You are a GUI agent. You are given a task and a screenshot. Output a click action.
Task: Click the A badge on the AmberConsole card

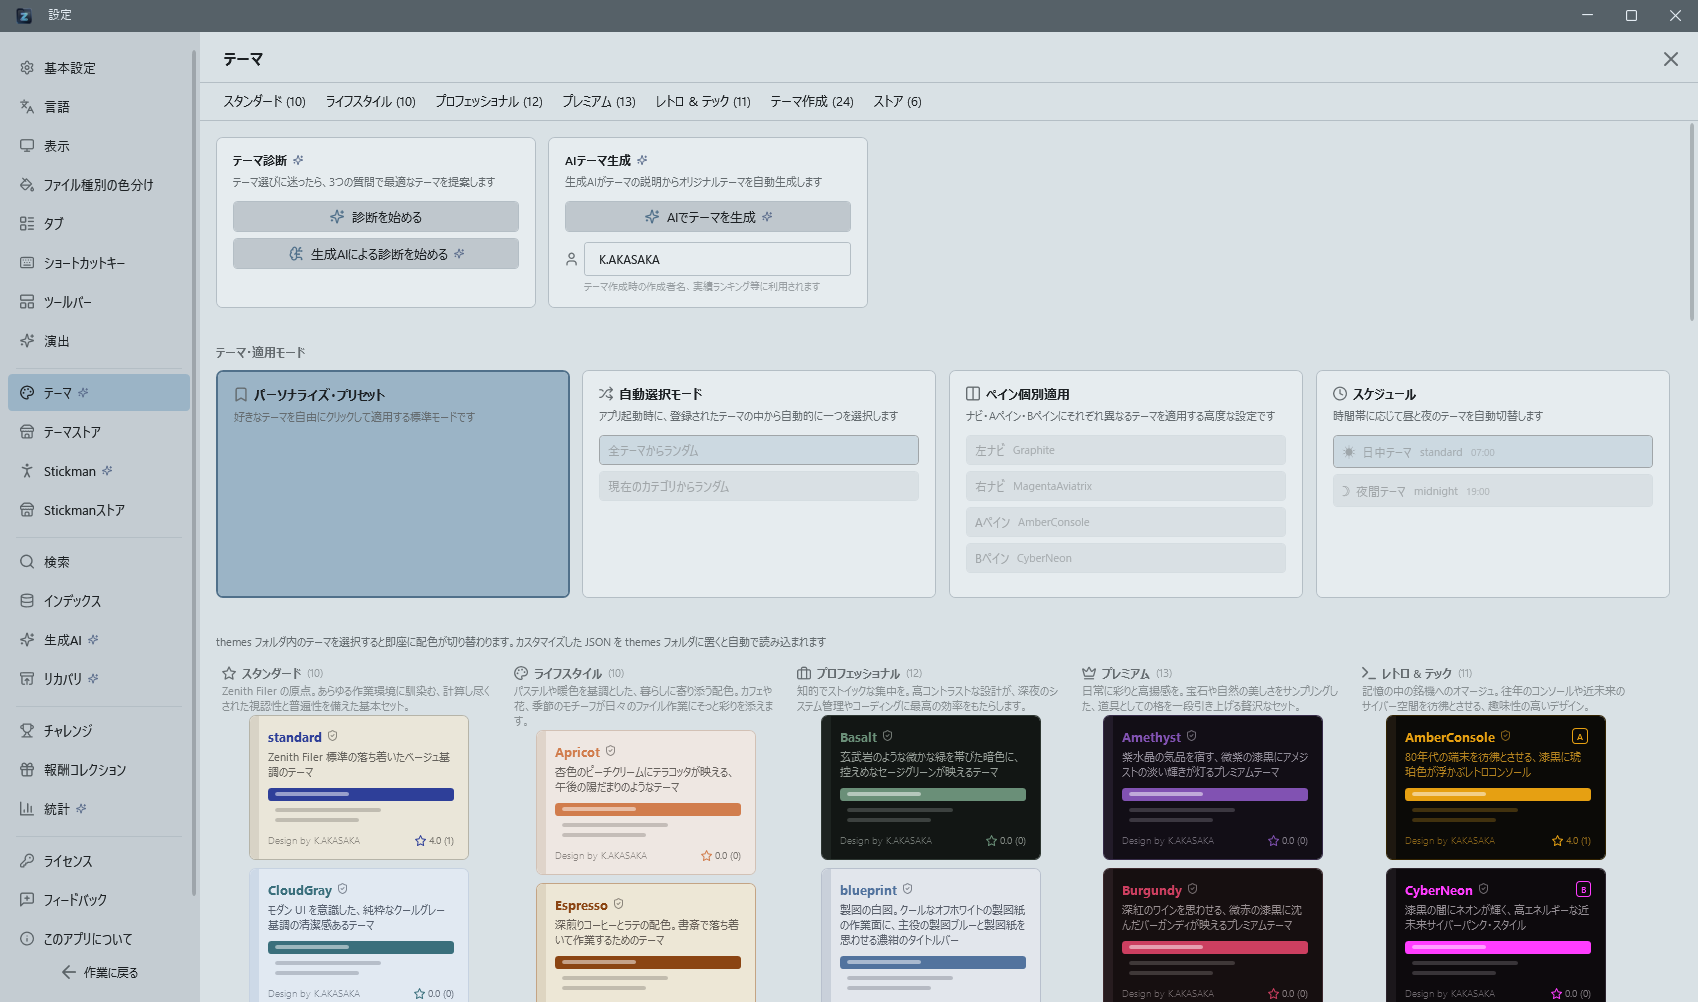[x=1580, y=736]
